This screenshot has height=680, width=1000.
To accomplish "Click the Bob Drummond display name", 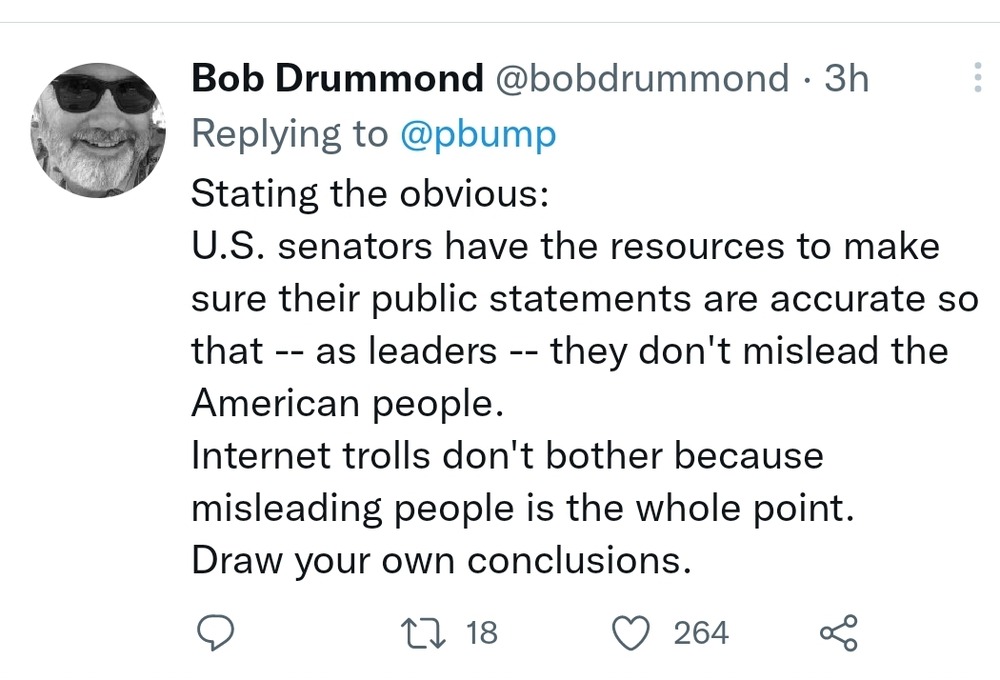I will pyautogui.click(x=336, y=79).
